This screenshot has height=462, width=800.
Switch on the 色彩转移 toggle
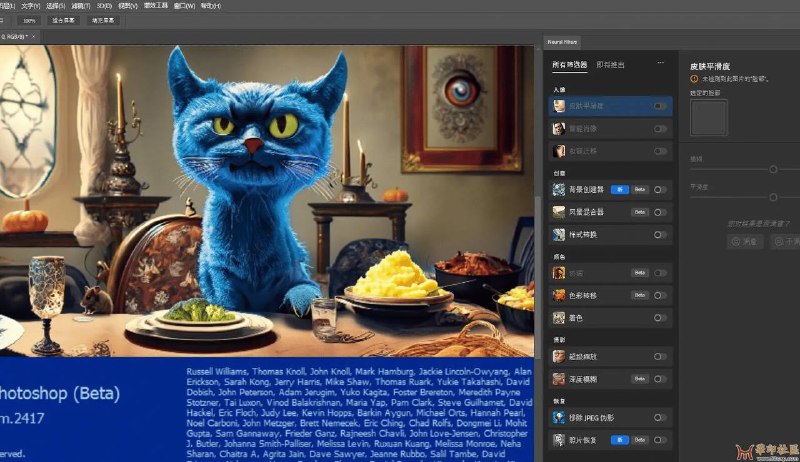(x=660, y=295)
